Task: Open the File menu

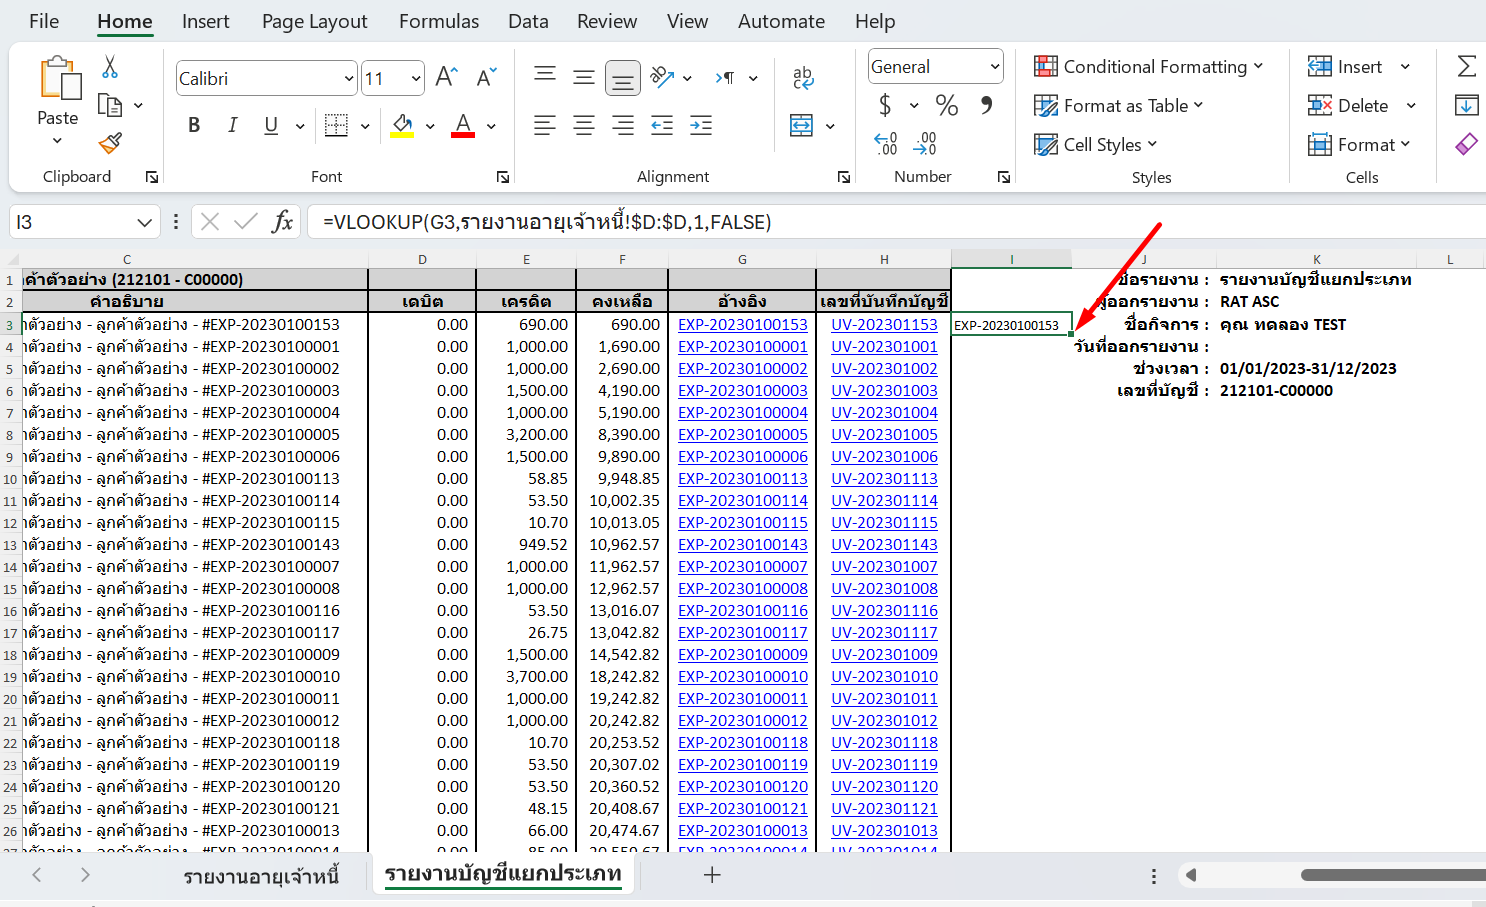Action: (x=44, y=21)
